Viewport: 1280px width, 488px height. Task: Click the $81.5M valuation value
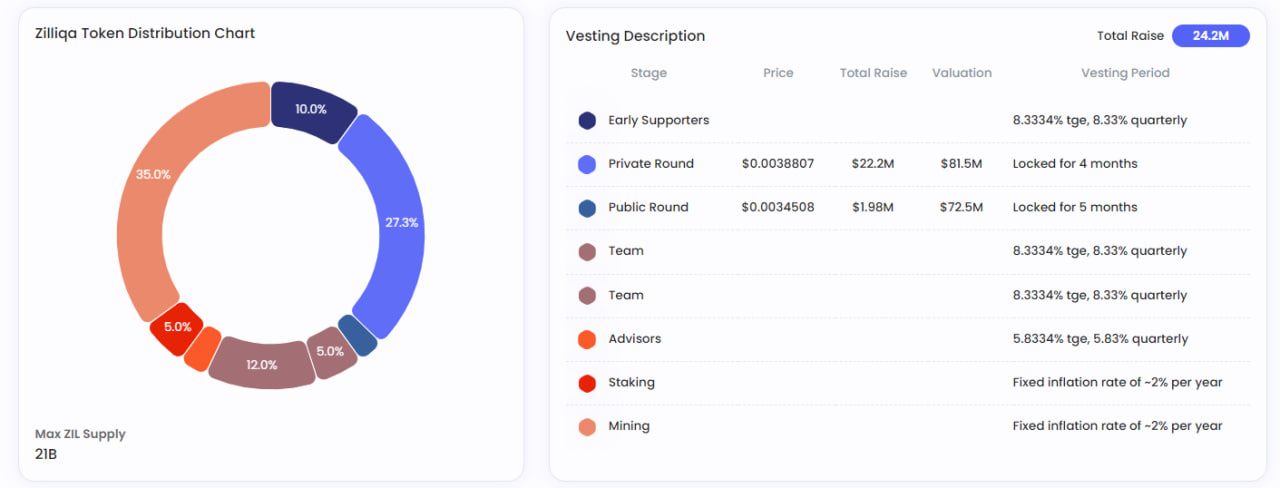click(962, 164)
